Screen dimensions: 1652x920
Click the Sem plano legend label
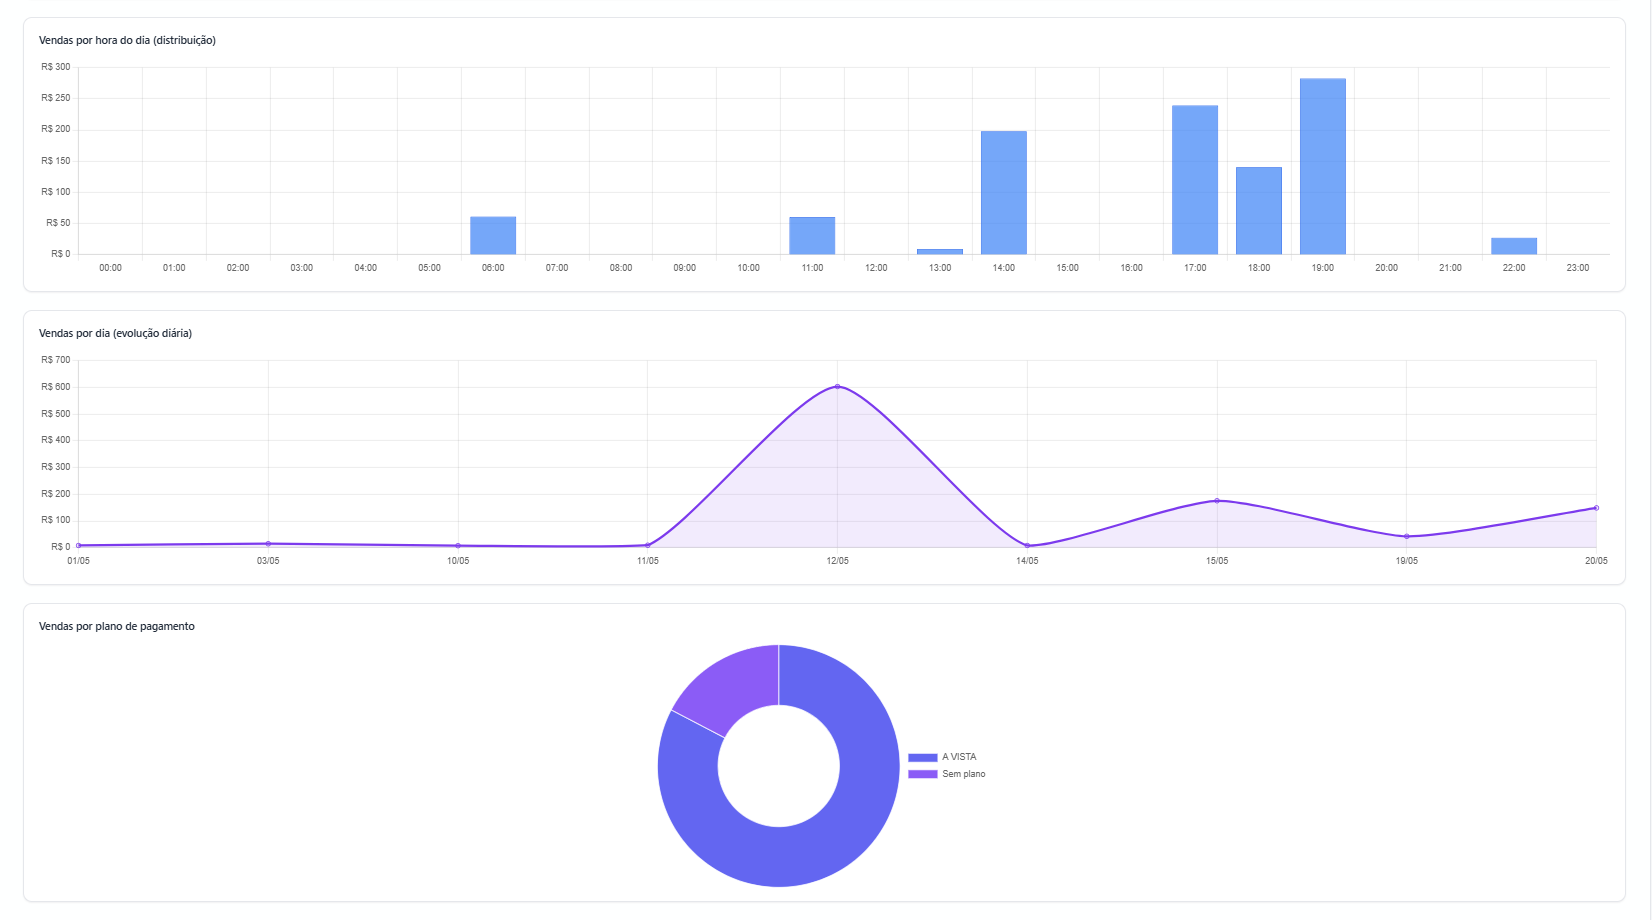tap(964, 774)
